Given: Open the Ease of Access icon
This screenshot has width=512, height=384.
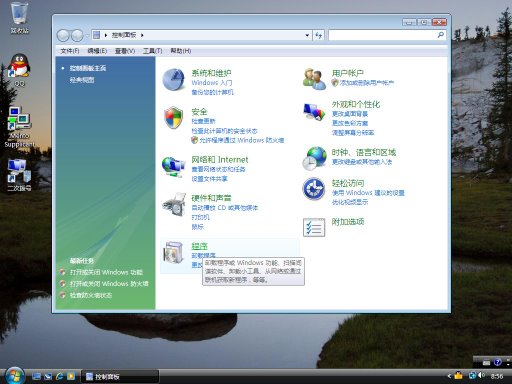Looking at the screenshot, I should point(314,189).
